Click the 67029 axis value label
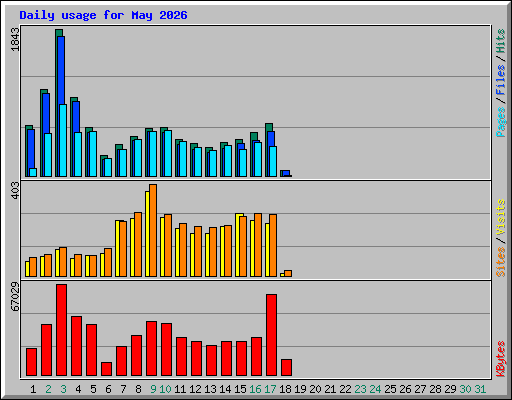The height and width of the screenshot is (400, 512). click(x=15, y=297)
